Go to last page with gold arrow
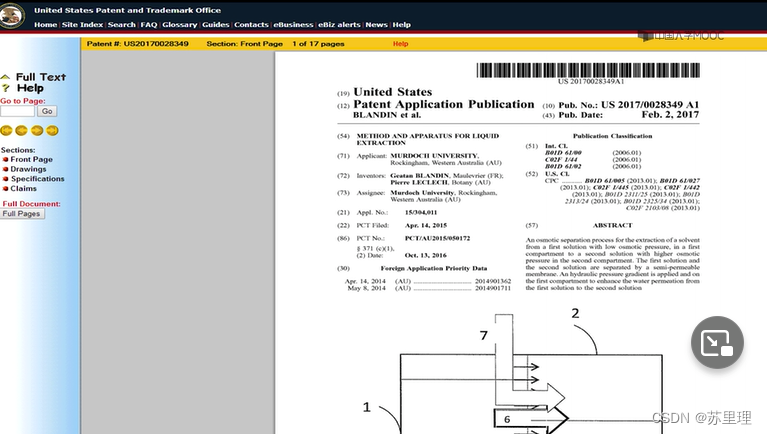This screenshot has height=434, width=767. pos(52,130)
